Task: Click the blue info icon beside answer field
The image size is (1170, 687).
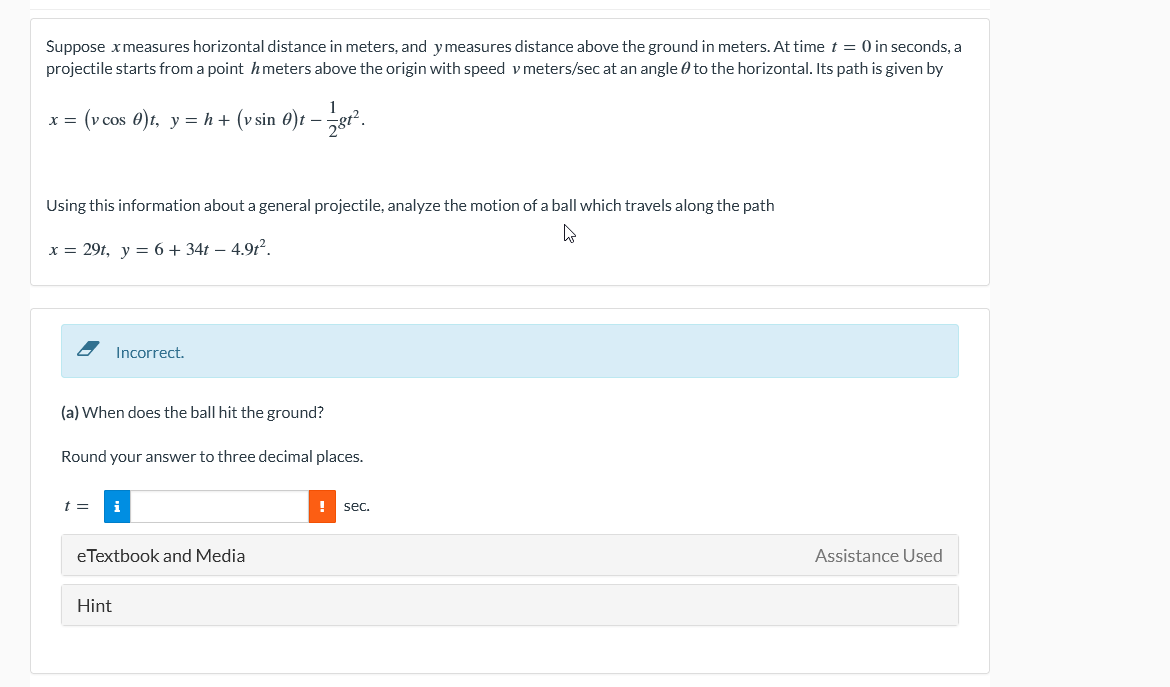Action: pos(117,506)
